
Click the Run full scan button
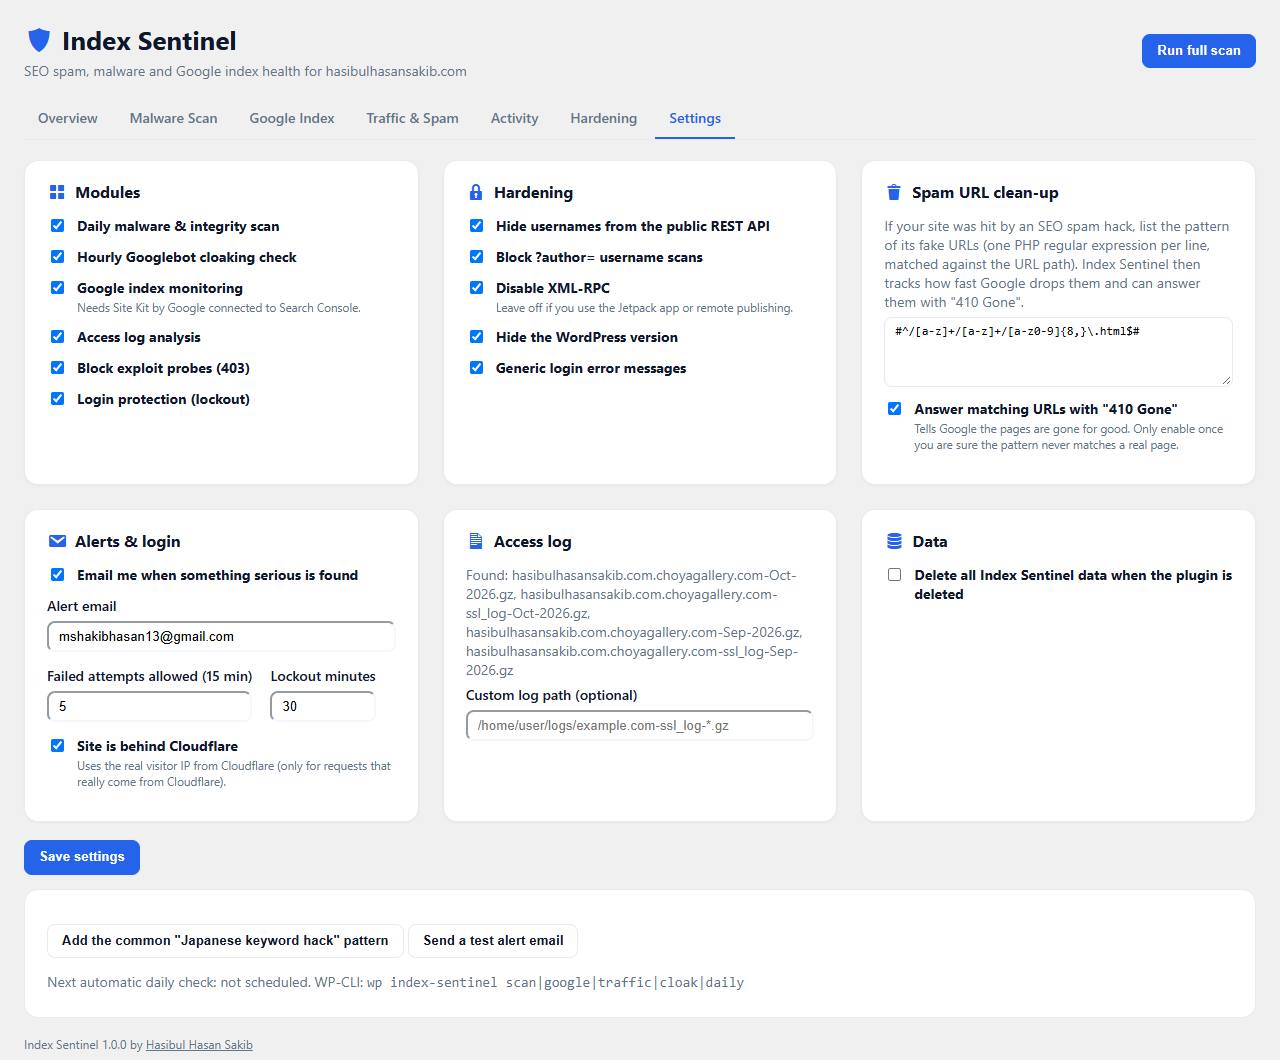coord(1199,51)
